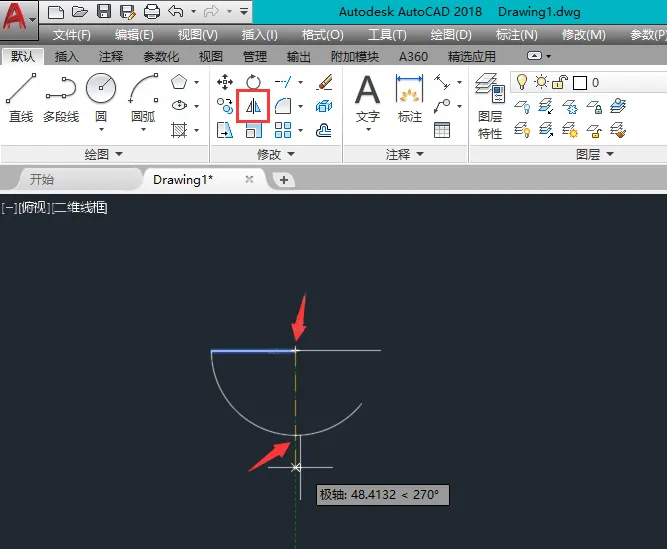
Task: Select the Line (直线) drawing tool
Action: click(21, 97)
